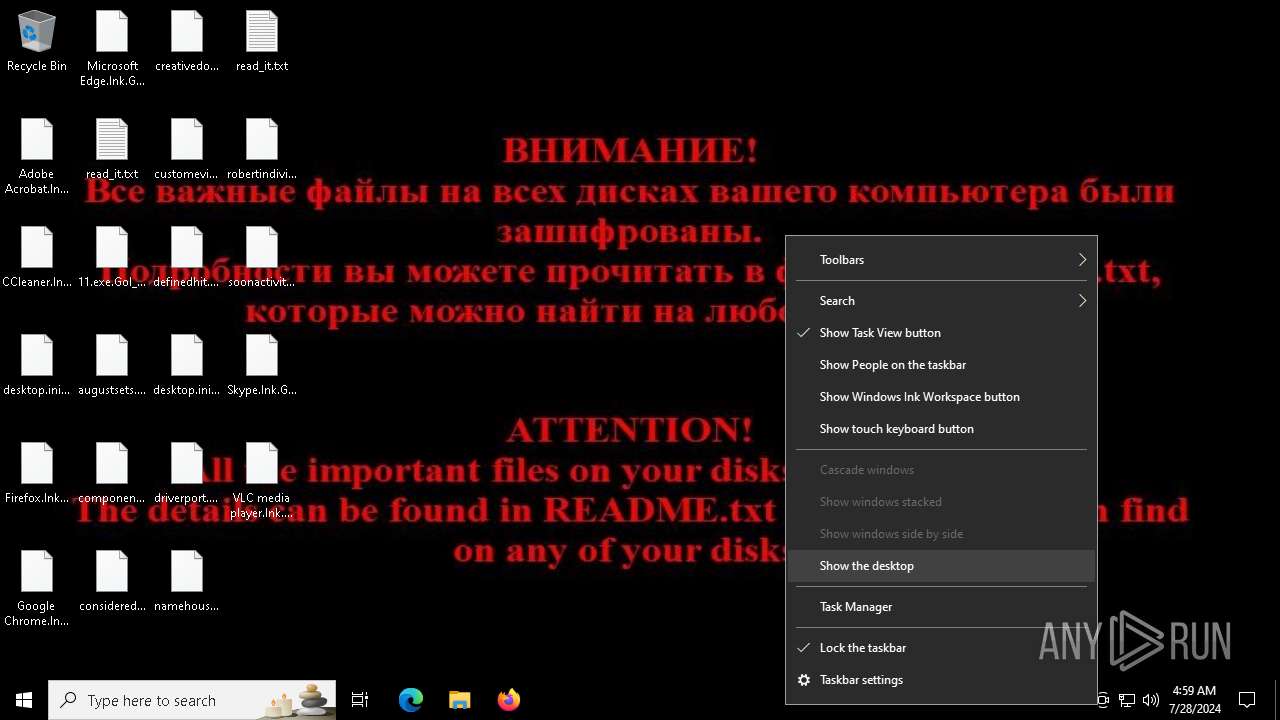Click greyed Show windows side by side
Viewport: 1280px width, 720px height.
tap(941, 534)
